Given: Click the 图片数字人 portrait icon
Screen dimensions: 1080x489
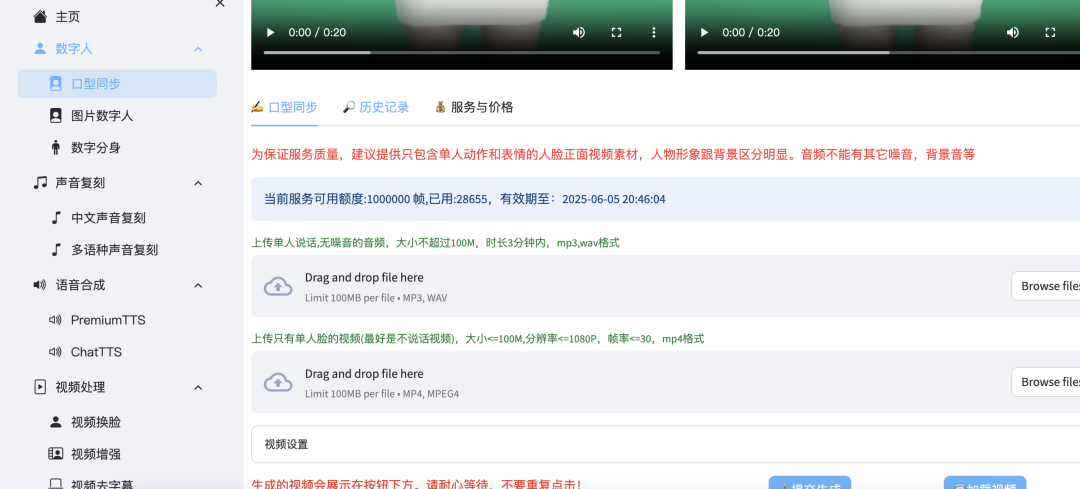Looking at the screenshot, I should (56, 115).
